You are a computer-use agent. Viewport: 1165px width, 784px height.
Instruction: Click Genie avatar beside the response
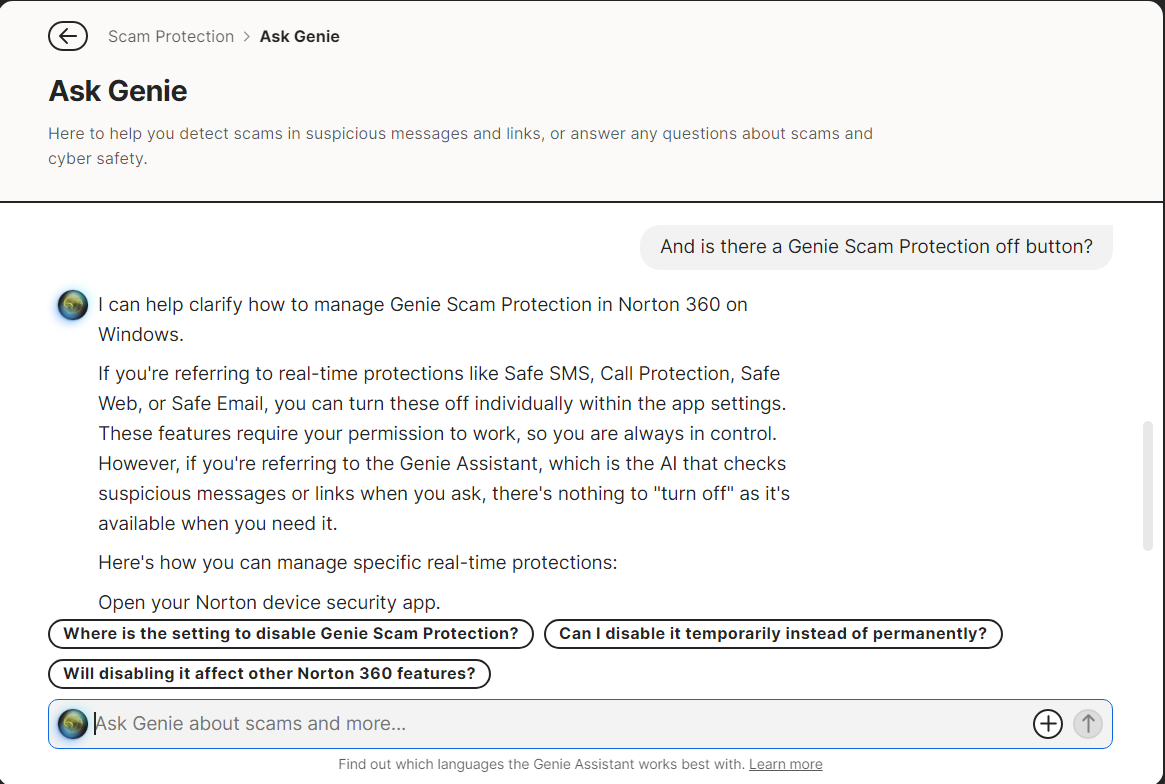[73, 305]
